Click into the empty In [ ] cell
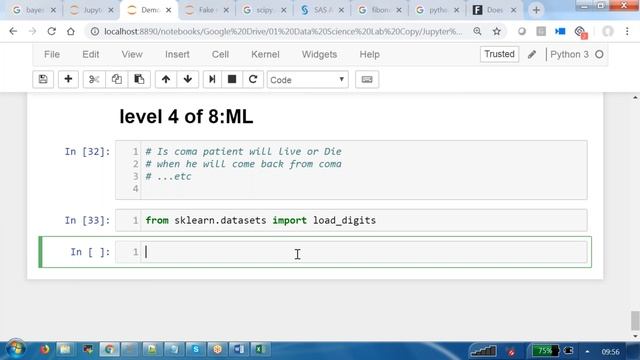This screenshot has width=640, height=360. tap(363, 252)
